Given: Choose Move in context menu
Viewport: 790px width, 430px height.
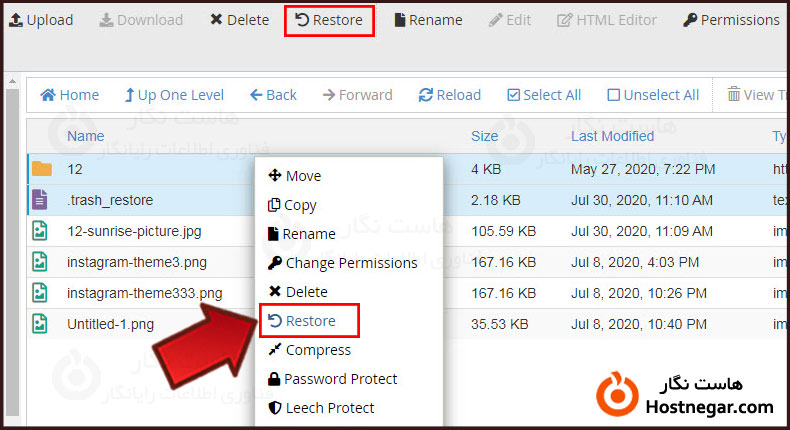Looking at the screenshot, I should pyautogui.click(x=303, y=176).
